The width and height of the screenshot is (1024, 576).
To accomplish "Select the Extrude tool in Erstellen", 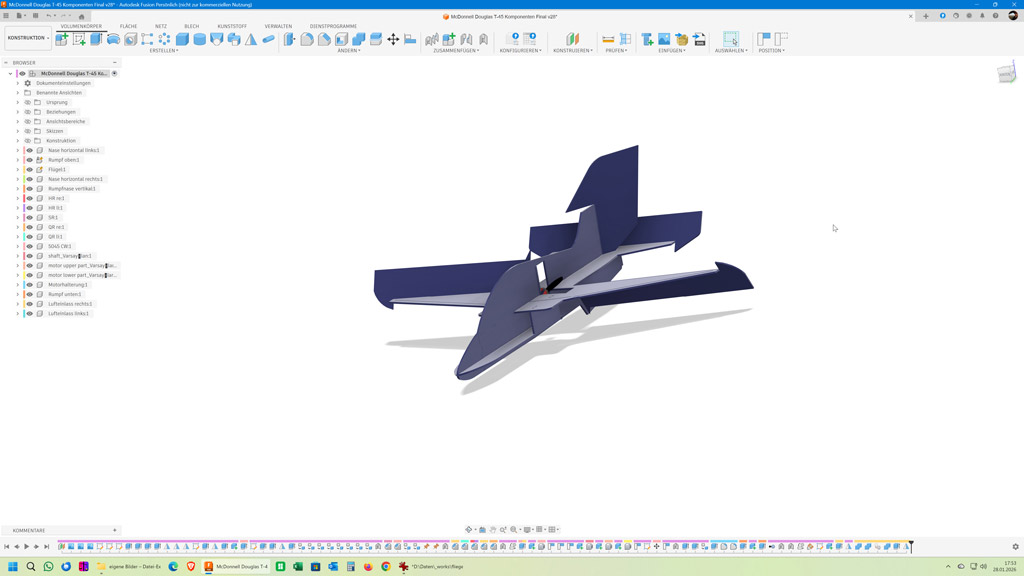I will pyautogui.click(x=96, y=39).
